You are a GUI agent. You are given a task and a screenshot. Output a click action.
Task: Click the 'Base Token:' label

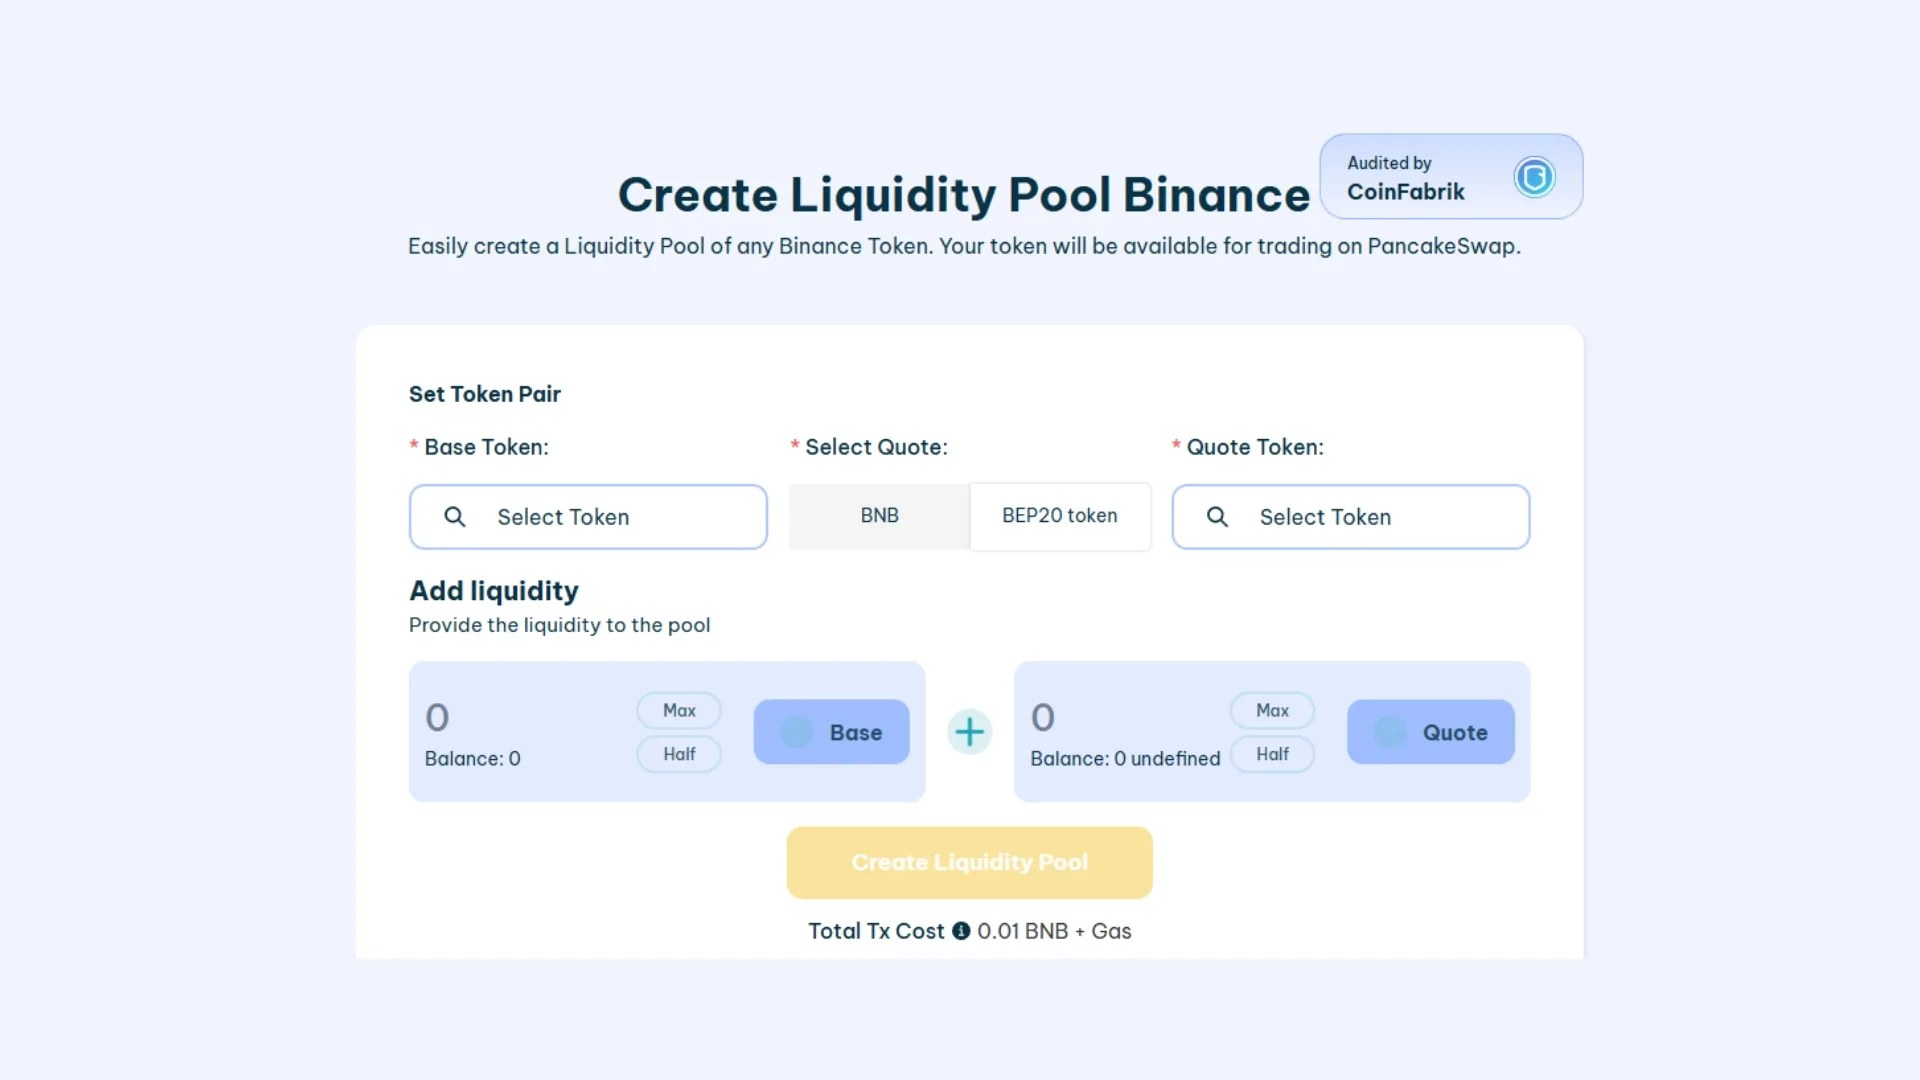486,447
